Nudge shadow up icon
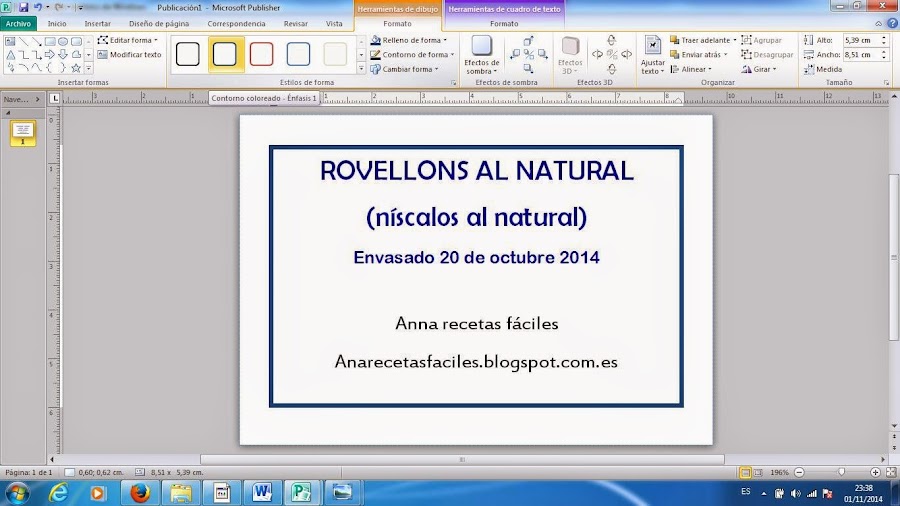This screenshot has height=506, width=900. click(529, 41)
